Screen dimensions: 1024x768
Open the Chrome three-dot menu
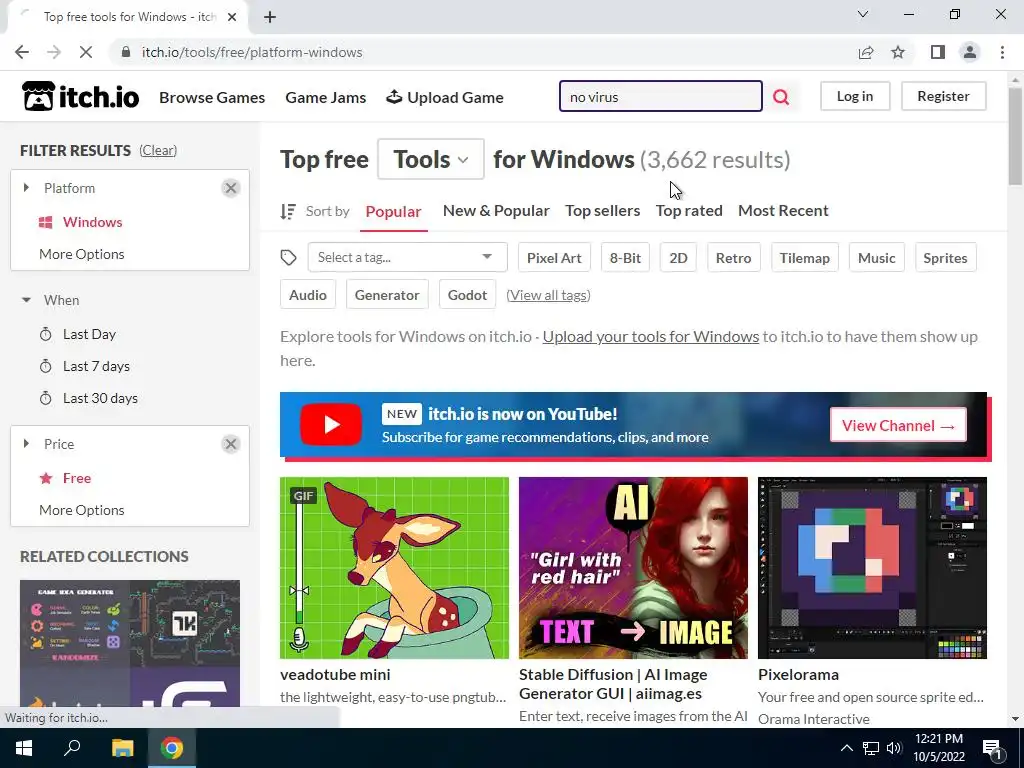point(1002,52)
